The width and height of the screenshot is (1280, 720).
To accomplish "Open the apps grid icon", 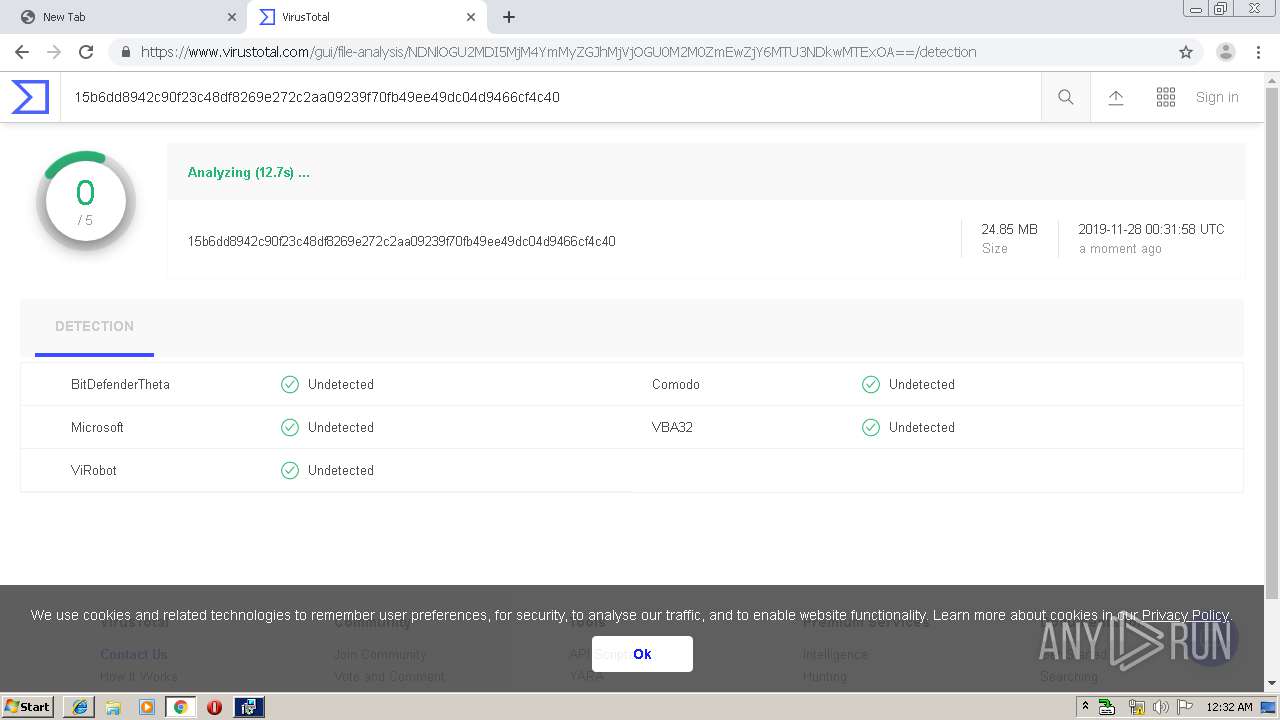I will click(1166, 97).
